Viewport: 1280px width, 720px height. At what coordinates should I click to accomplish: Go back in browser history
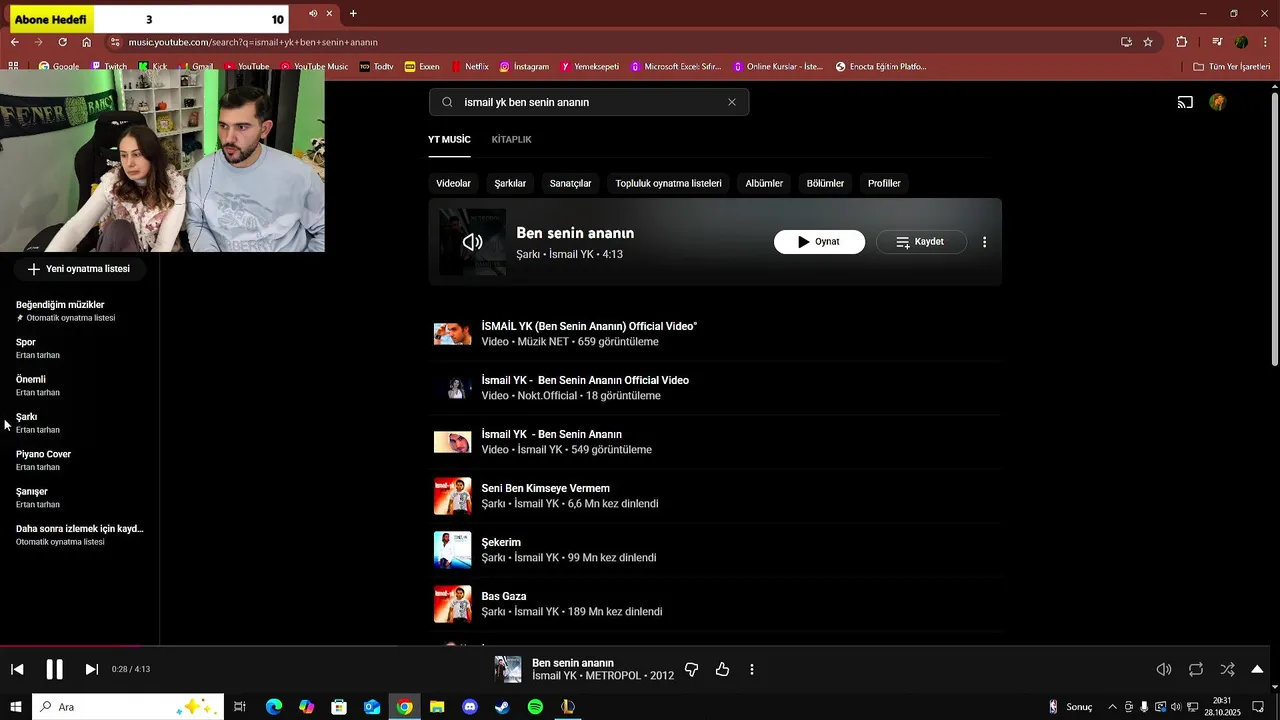tap(14, 42)
